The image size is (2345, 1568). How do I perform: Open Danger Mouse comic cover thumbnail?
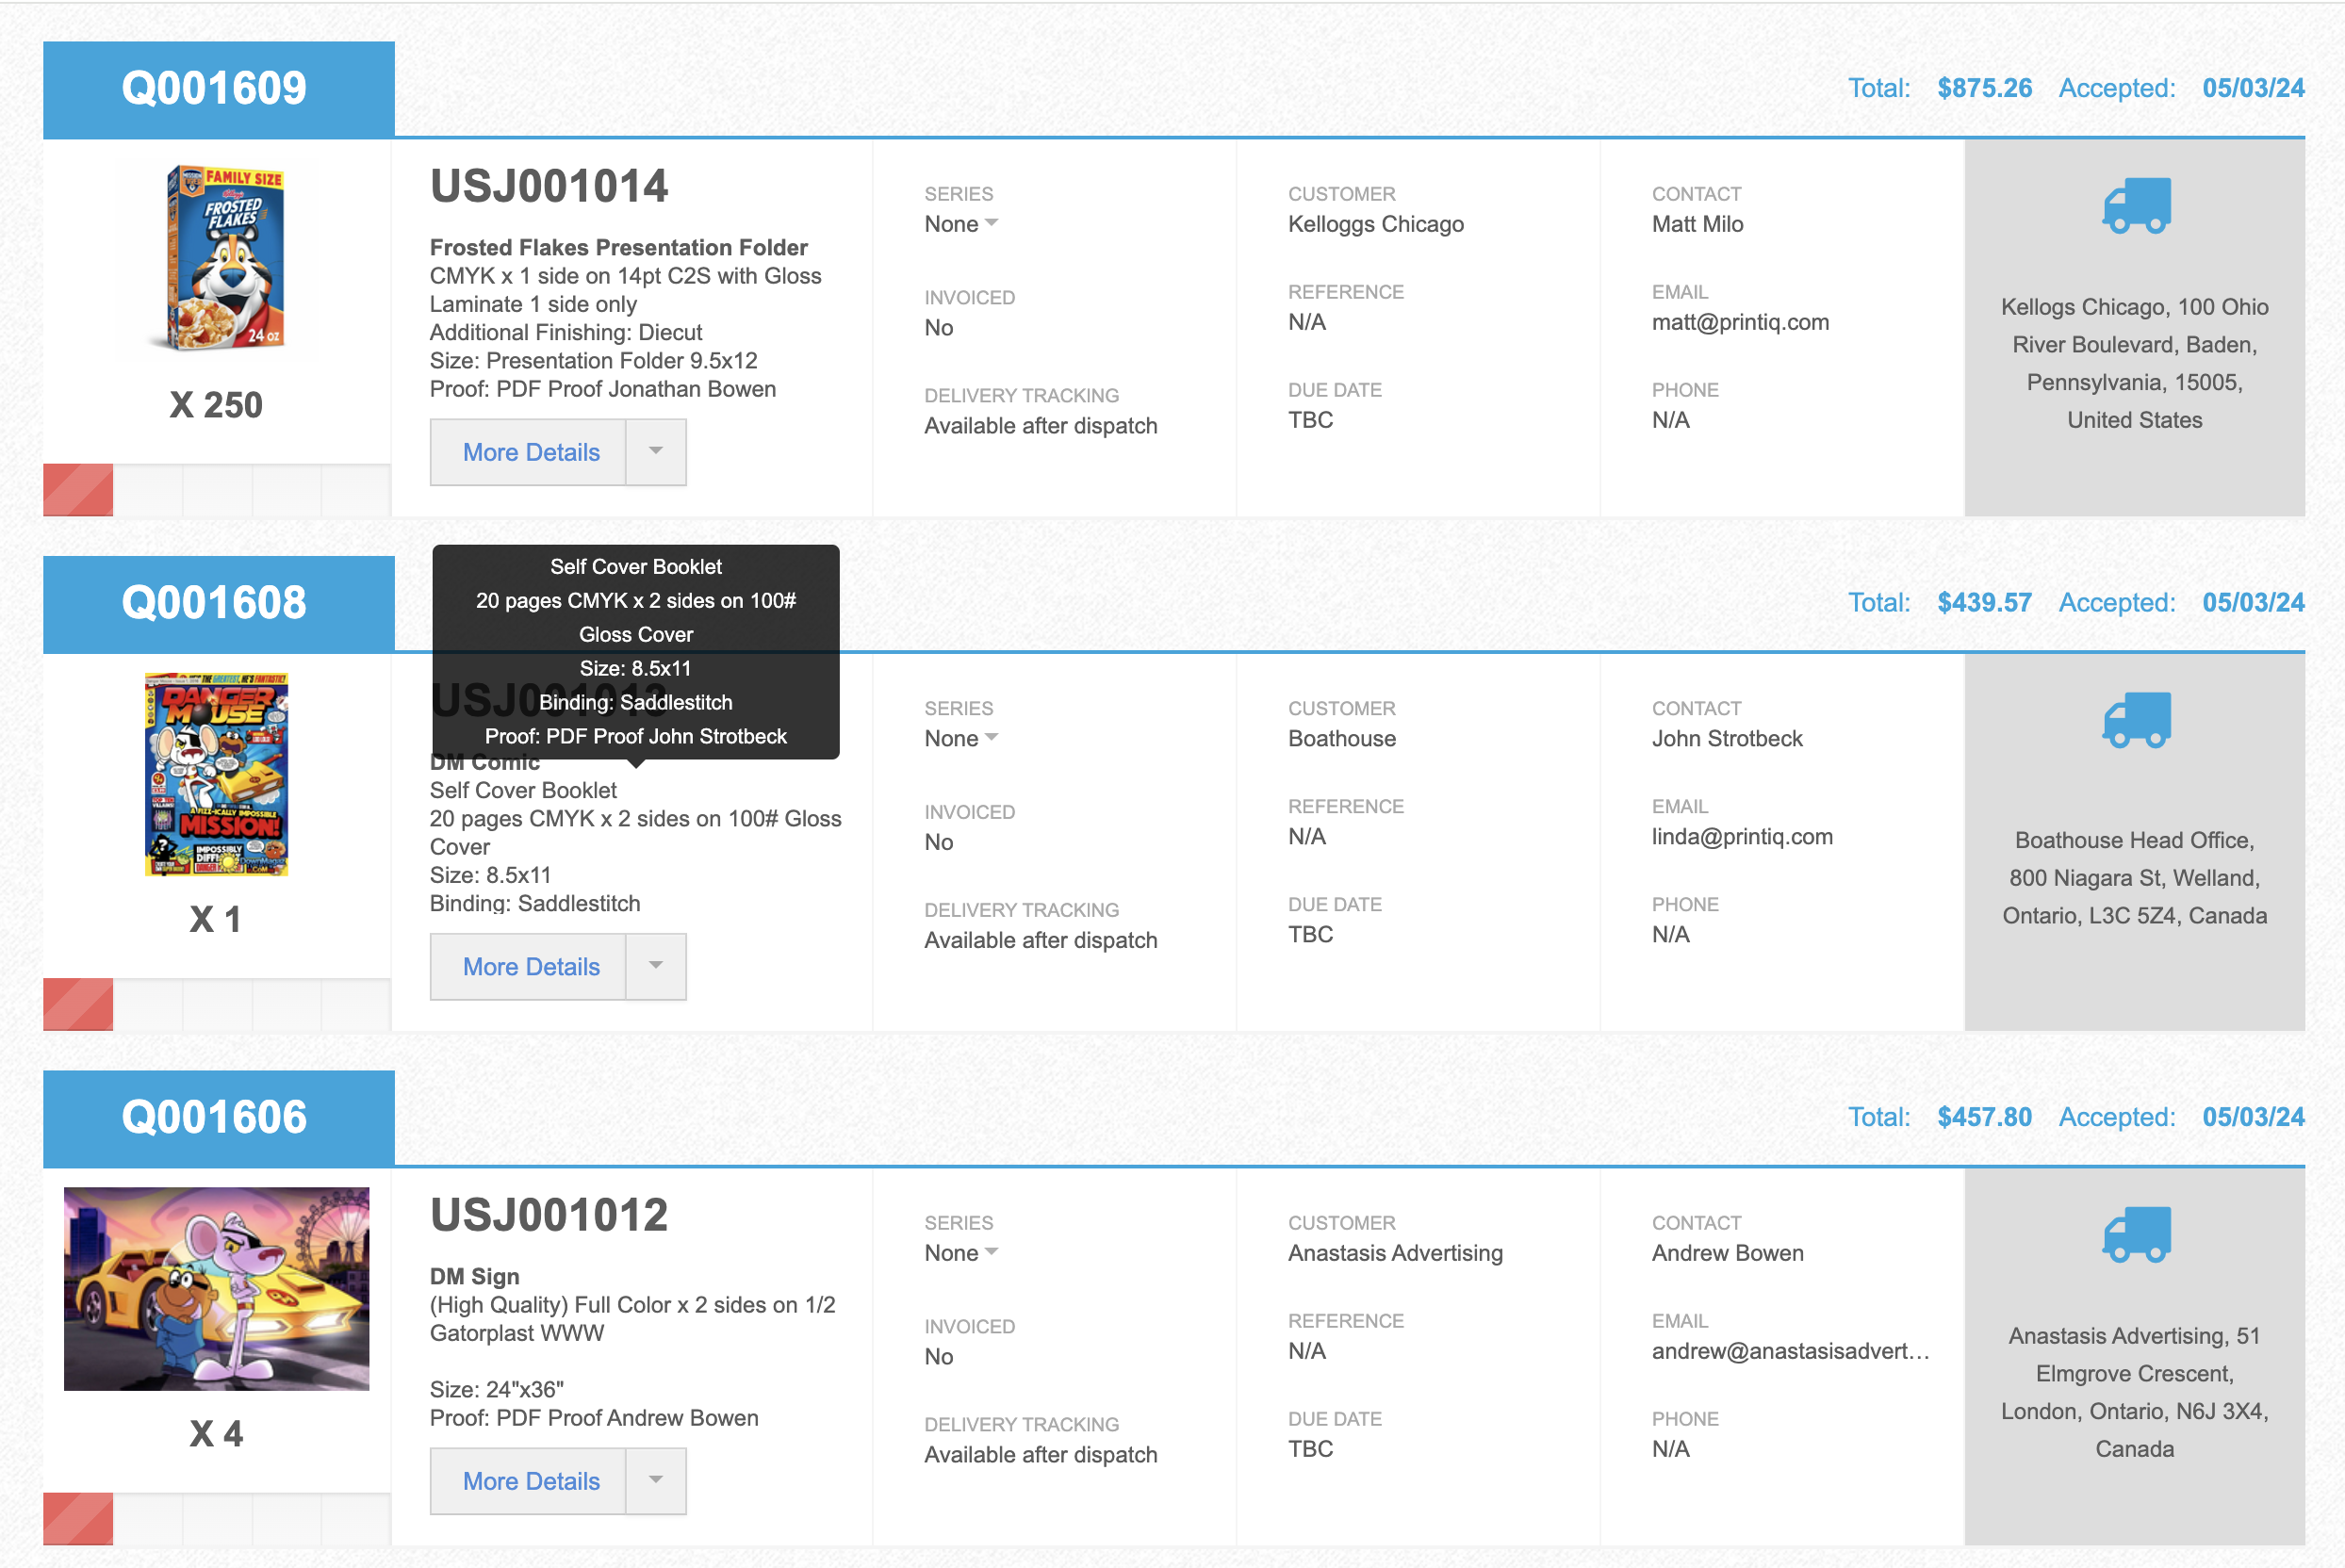[x=216, y=774]
